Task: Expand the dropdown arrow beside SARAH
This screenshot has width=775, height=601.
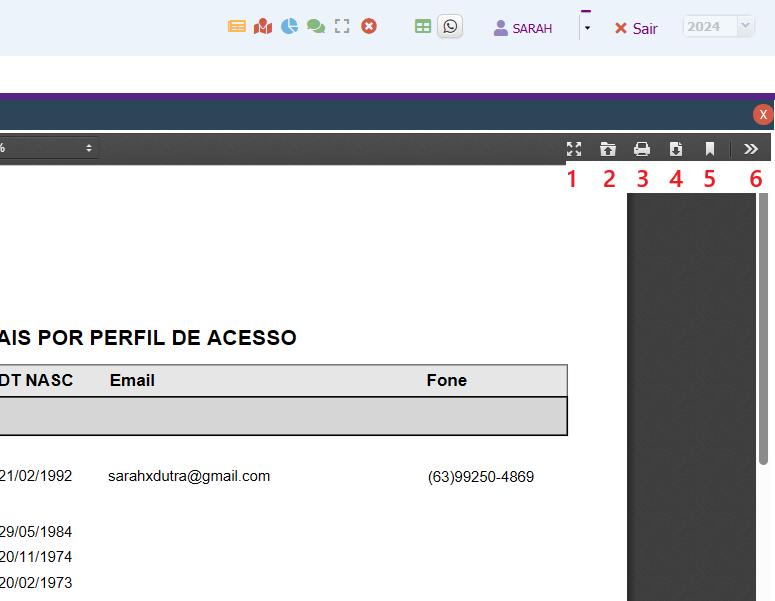Action: 587,28
